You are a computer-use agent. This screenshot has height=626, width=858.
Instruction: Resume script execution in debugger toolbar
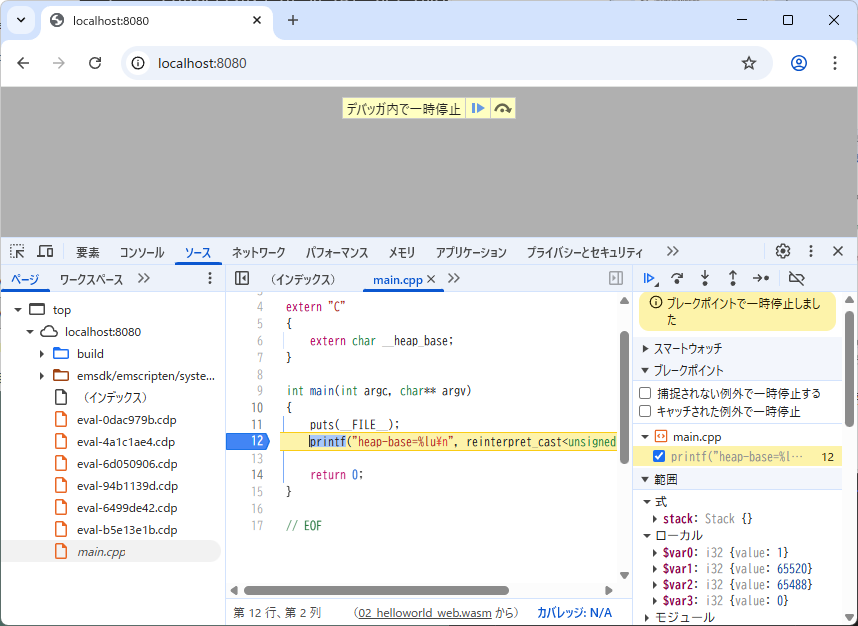[x=649, y=279]
